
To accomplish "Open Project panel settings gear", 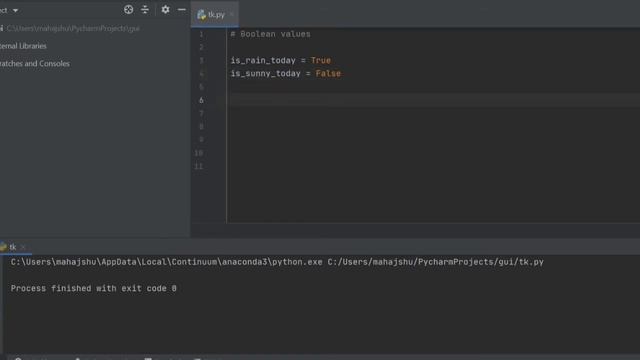I will (x=165, y=9).
